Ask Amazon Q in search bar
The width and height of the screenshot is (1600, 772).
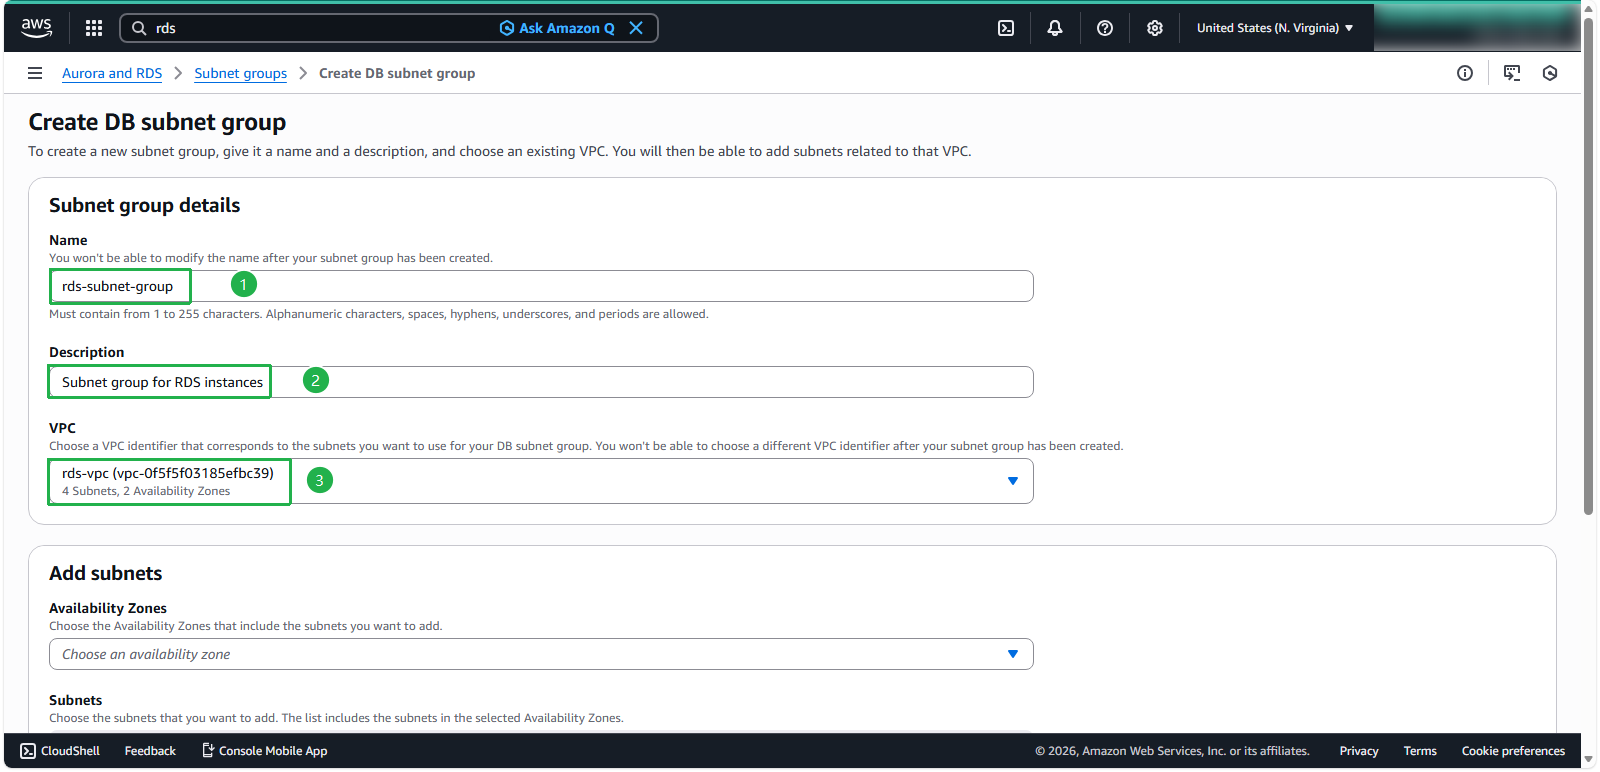(x=557, y=28)
